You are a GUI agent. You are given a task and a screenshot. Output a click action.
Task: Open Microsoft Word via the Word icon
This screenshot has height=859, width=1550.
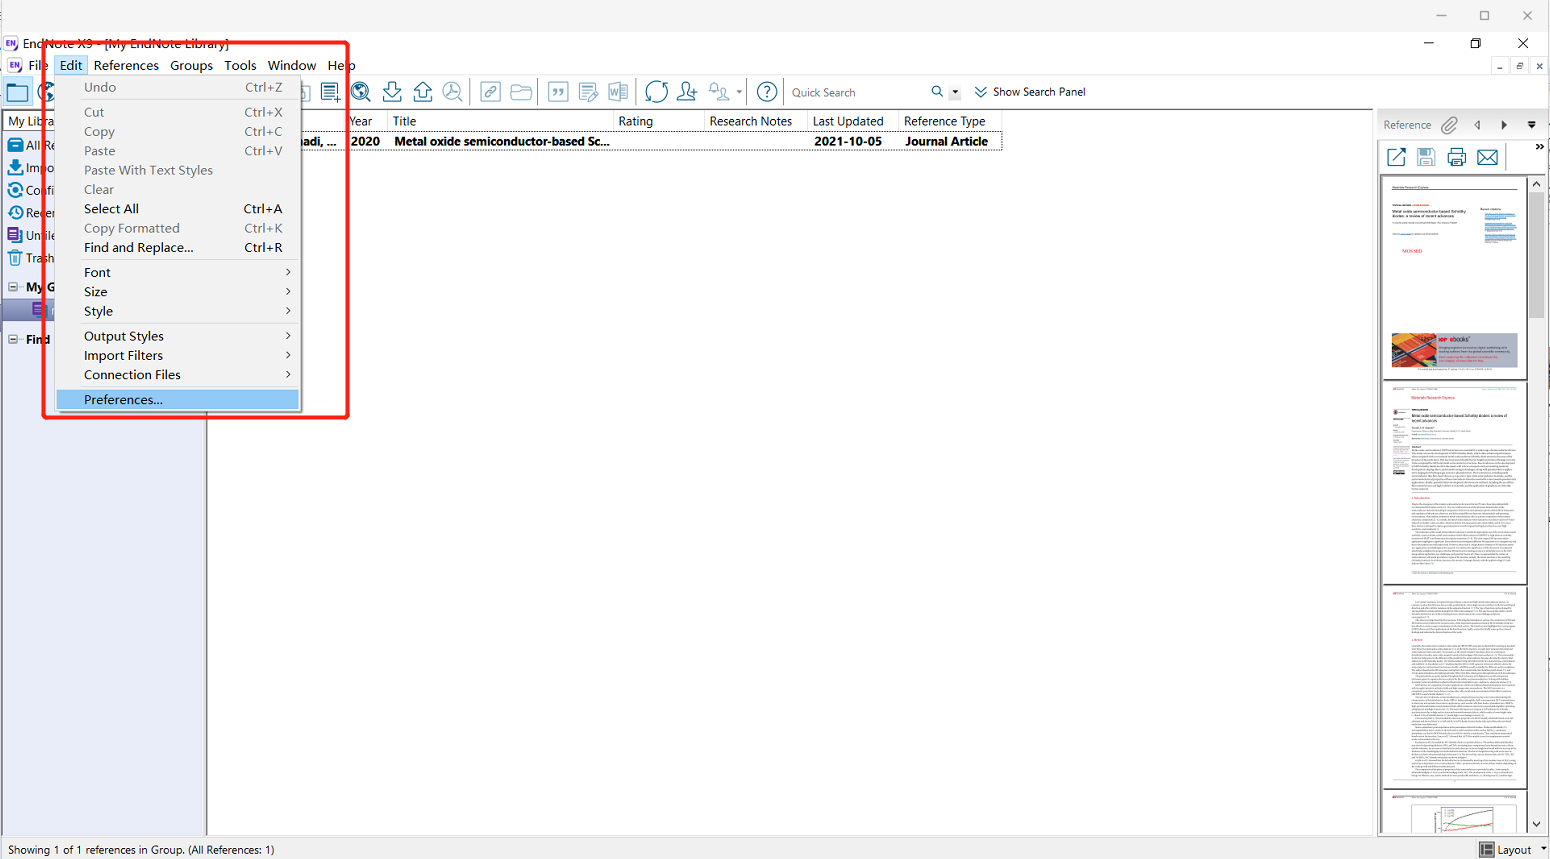tap(618, 91)
